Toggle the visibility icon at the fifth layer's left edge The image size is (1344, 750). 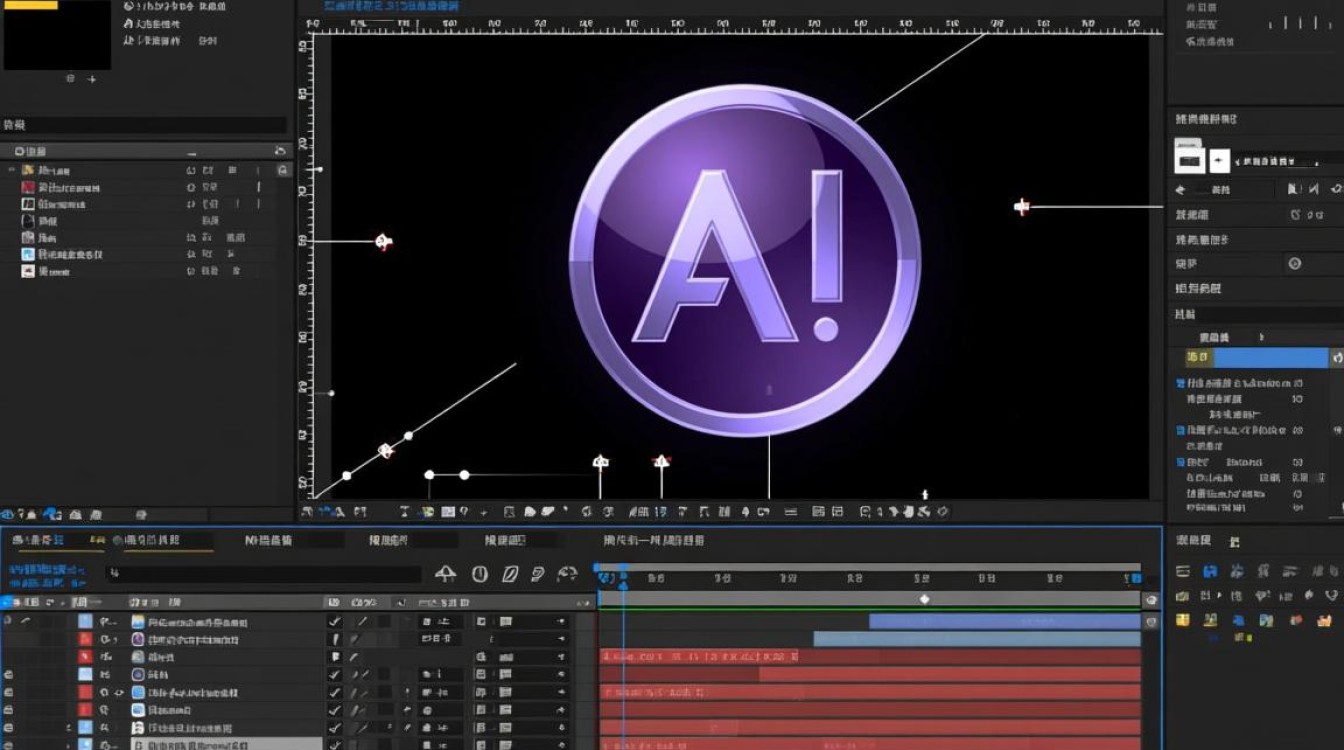(x=9, y=693)
